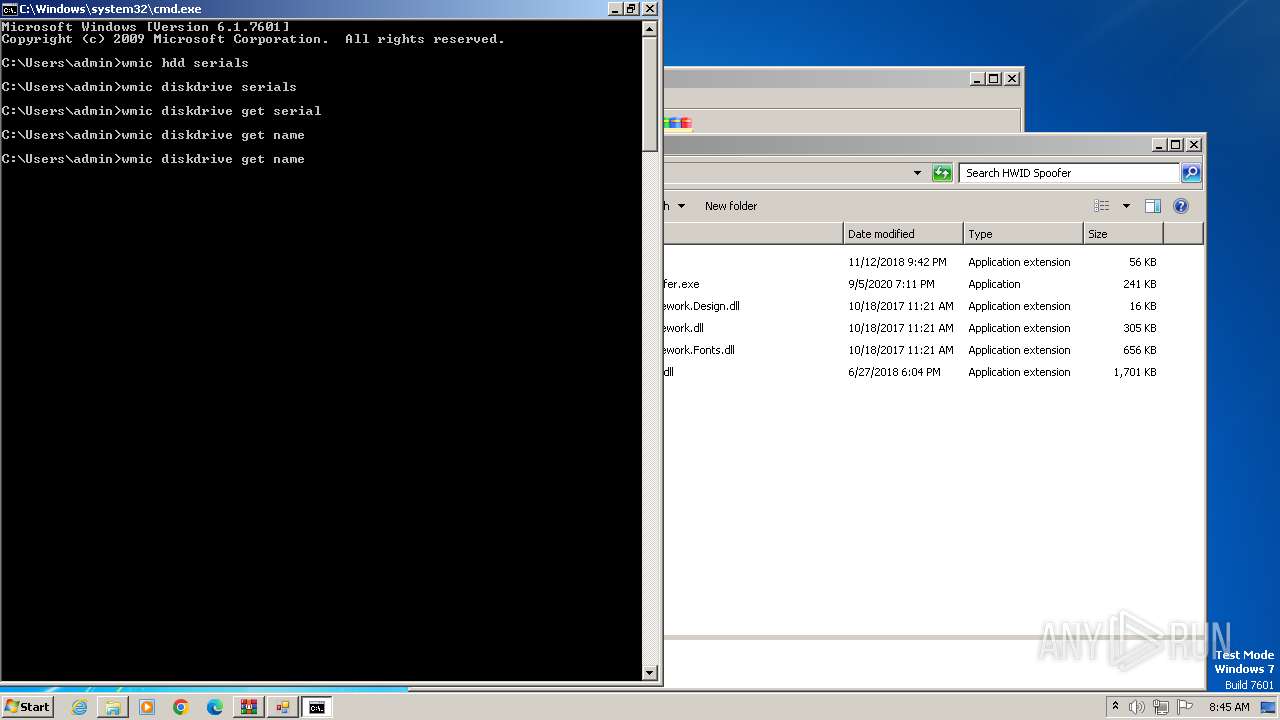Click the Show Desktop button
Viewport: 1280px width, 720px height.
point(1270,707)
